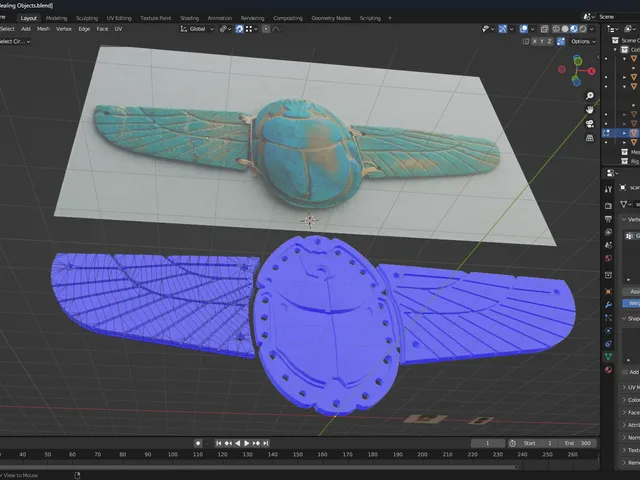Open viewport shading options dropdown arrow
Image resolution: width=640 pixels, height=480 pixels.
click(x=591, y=29)
